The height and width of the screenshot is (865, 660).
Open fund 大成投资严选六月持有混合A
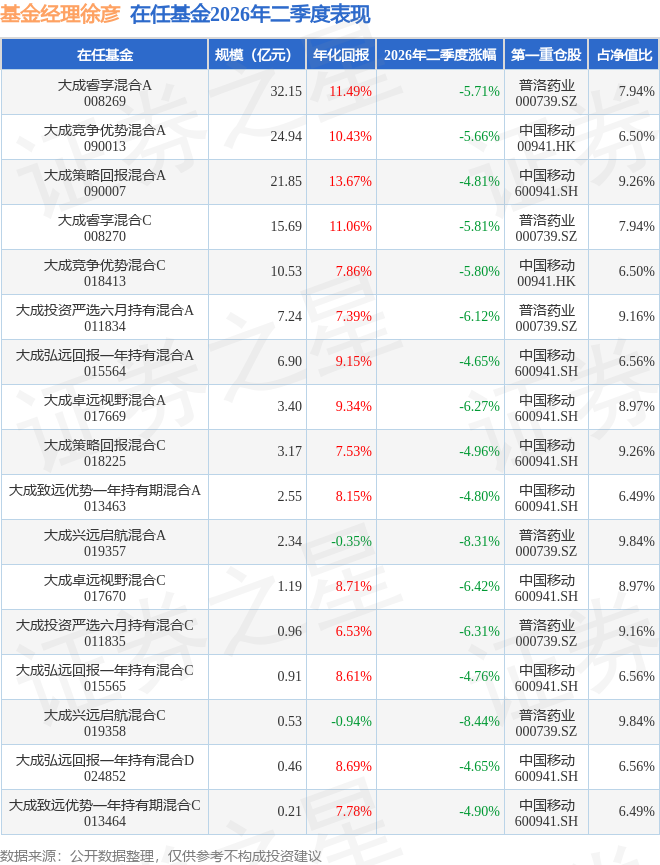pyautogui.click(x=105, y=318)
